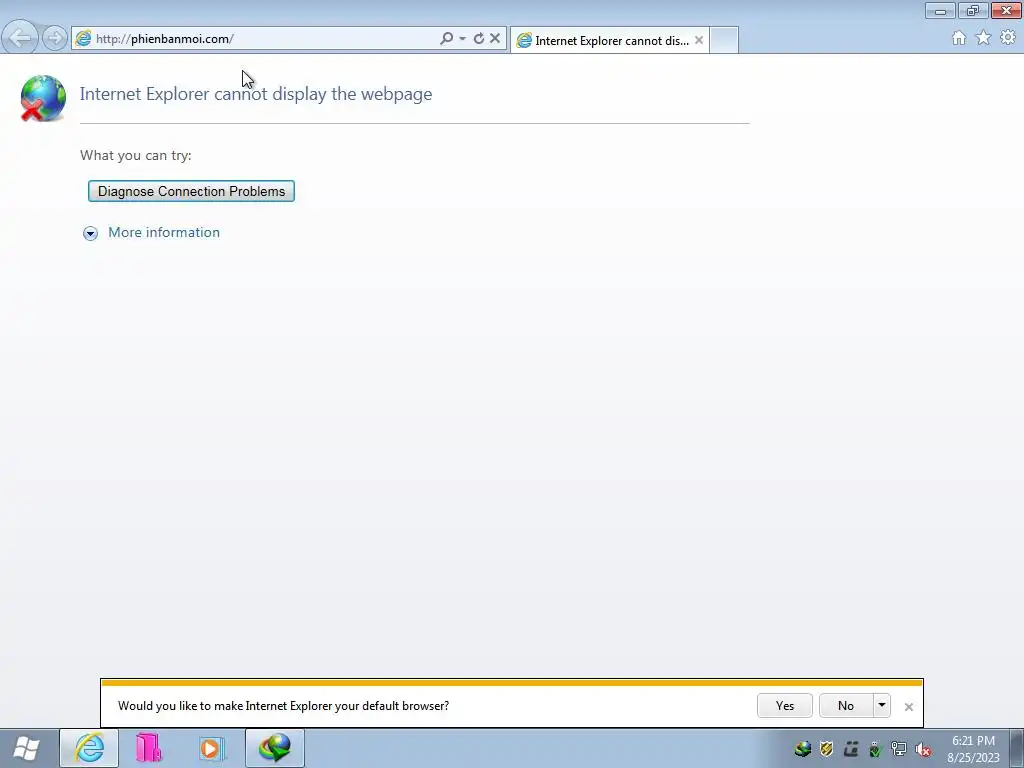Image resolution: width=1024 pixels, height=768 pixels.
Task: Click Diagnose Connection Problems button
Action: tap(191, 191)
